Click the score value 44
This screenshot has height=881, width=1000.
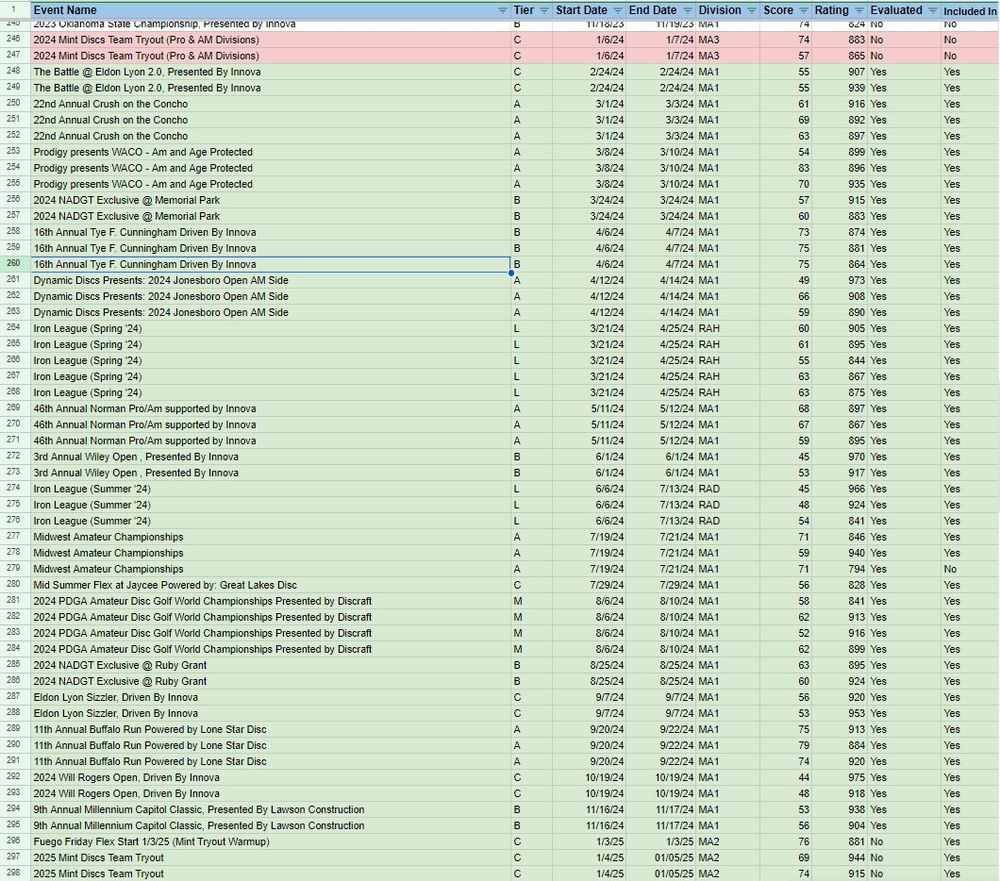click(804, 777)
